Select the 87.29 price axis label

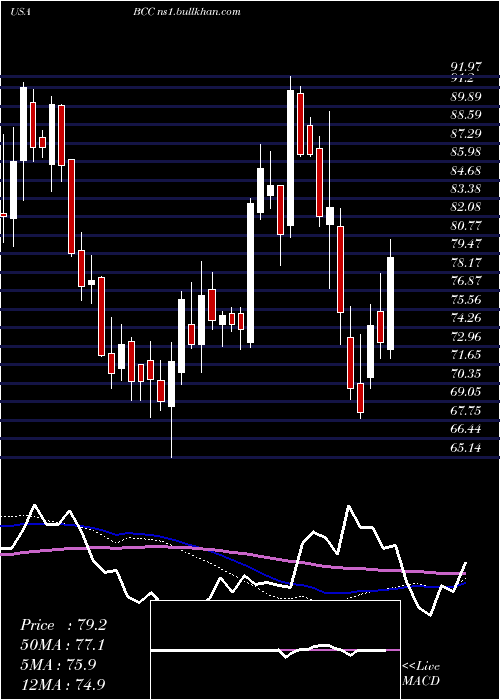pyautogui.click(x=466, y=133)
